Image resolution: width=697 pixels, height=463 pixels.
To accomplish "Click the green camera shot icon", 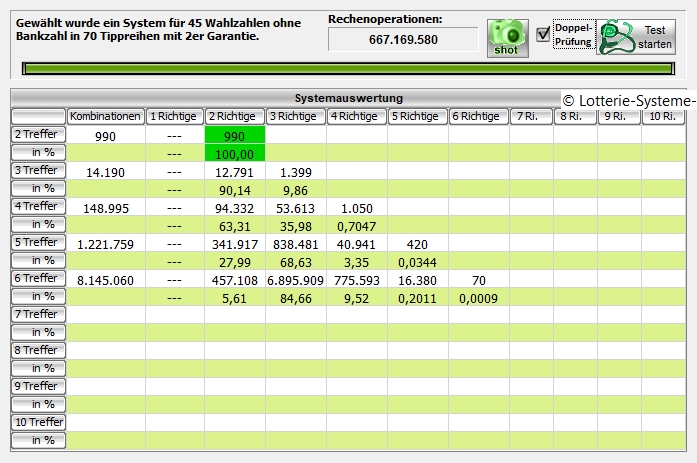I will click(508, 38).
